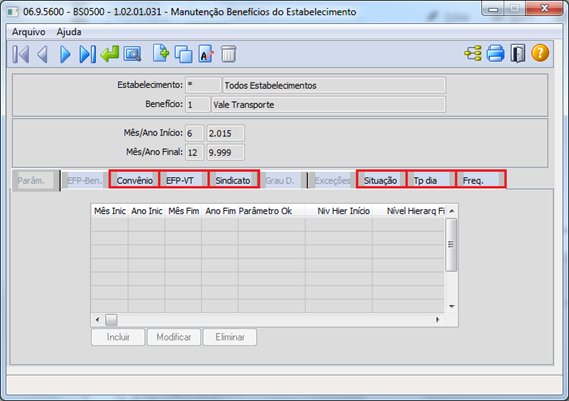Click the Nível Hierarq Fi column header
The image size is (569, 401).
(409, 211)
